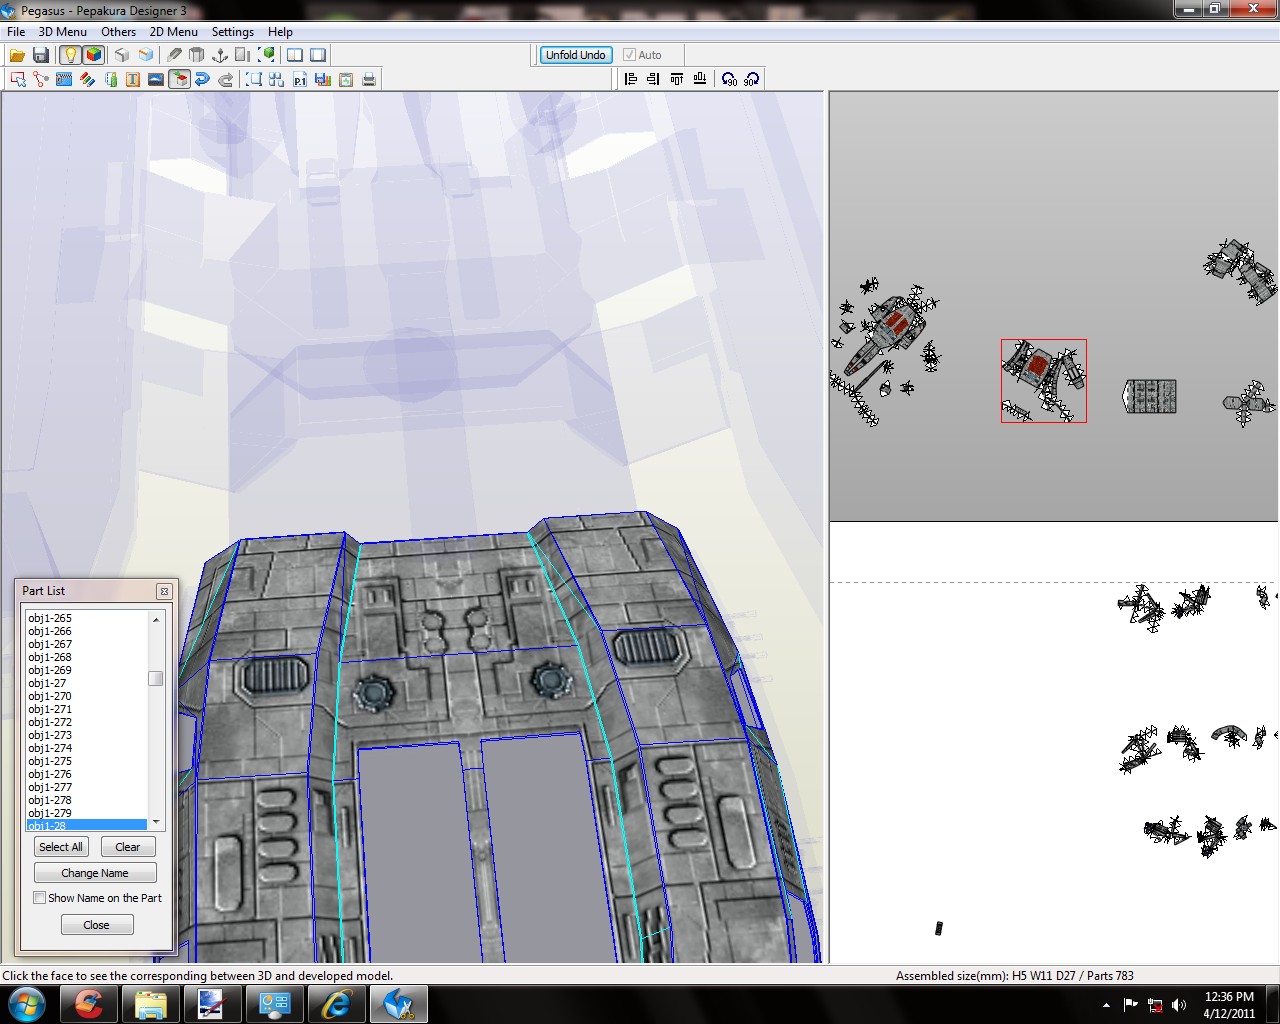This screenshot has height=1024, width=1280.
Task: Click the grey cube toolbar icon
Action: (x=122, y=55)
